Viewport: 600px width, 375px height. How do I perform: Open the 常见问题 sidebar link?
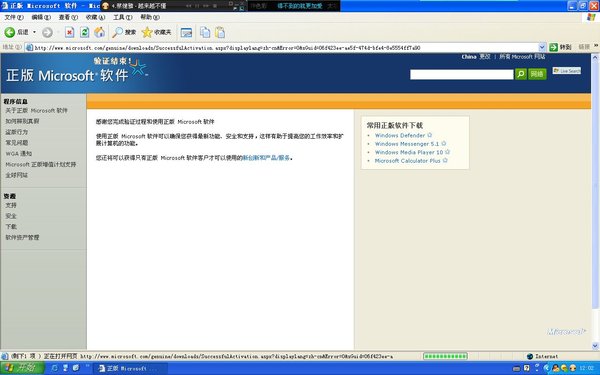(16, 143)
